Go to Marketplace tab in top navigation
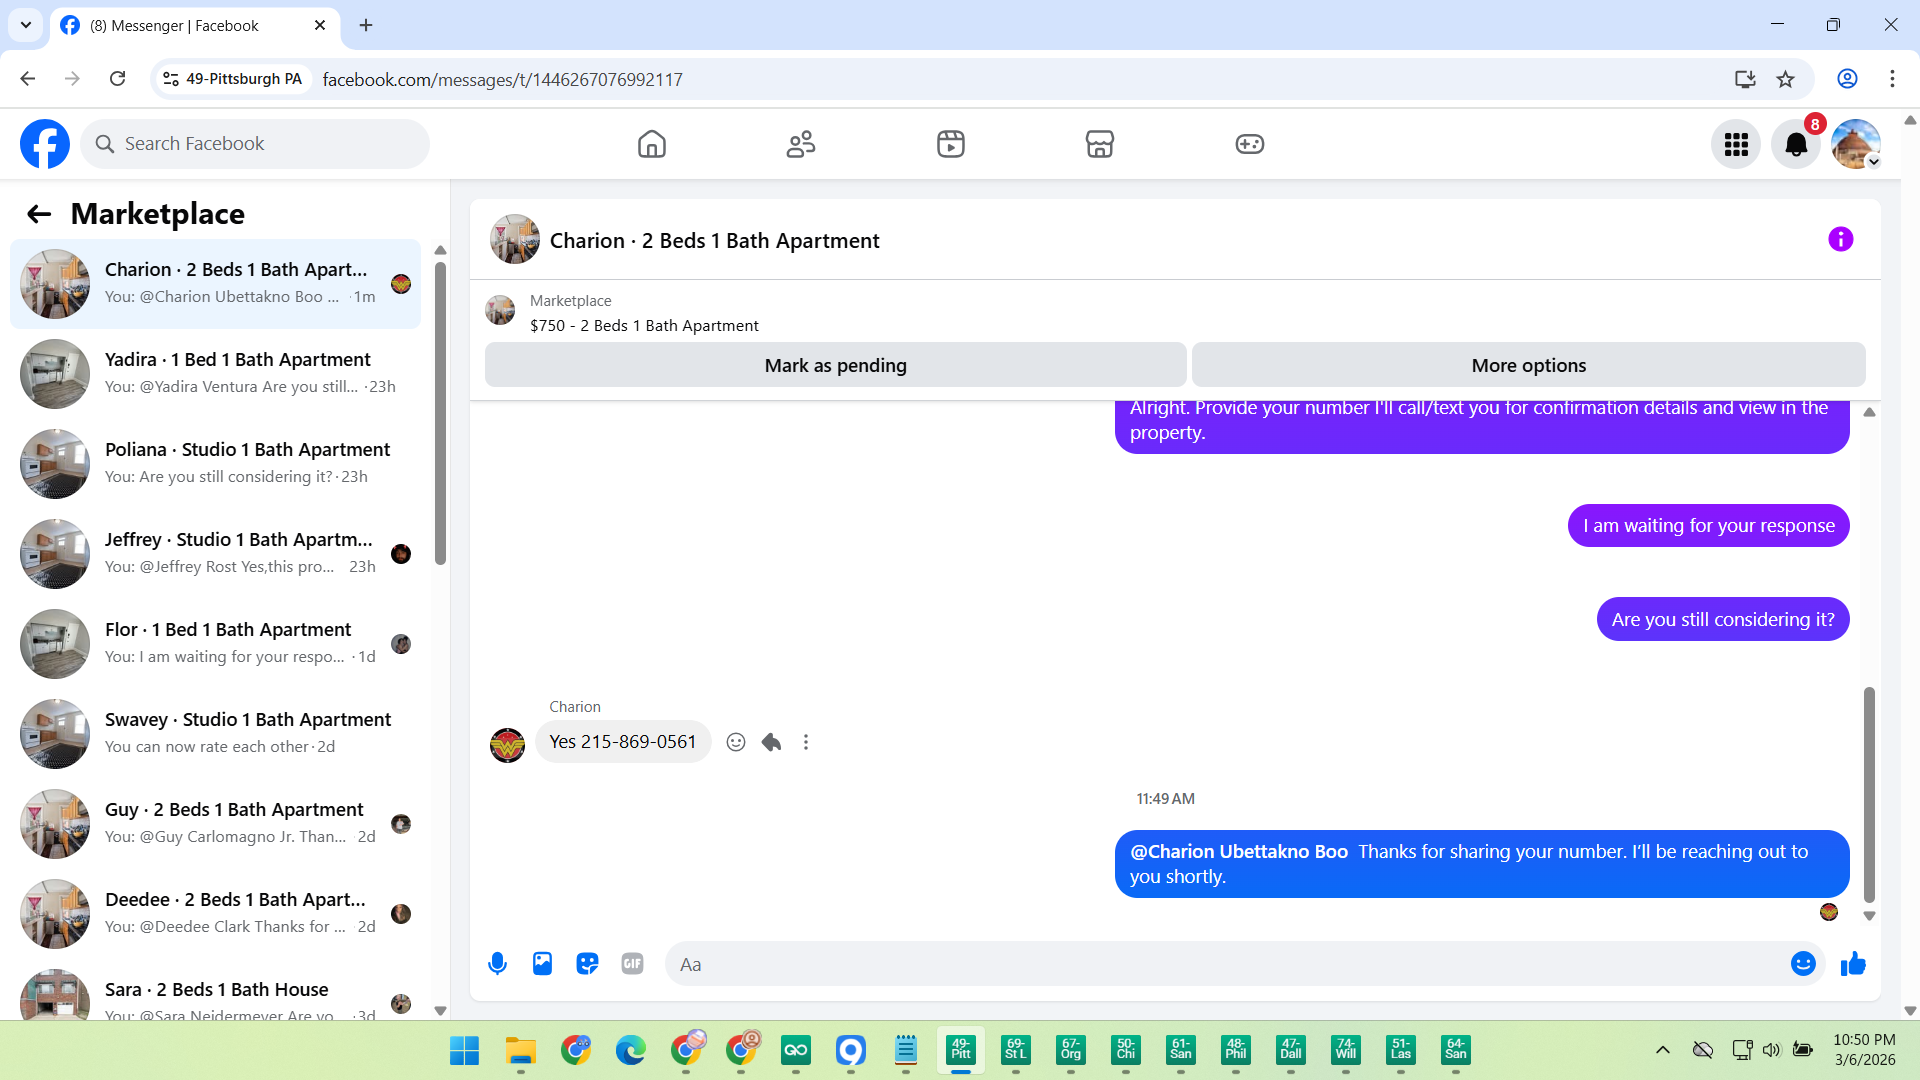Screen dimensions: 1920x1080 coord(1099,145)
